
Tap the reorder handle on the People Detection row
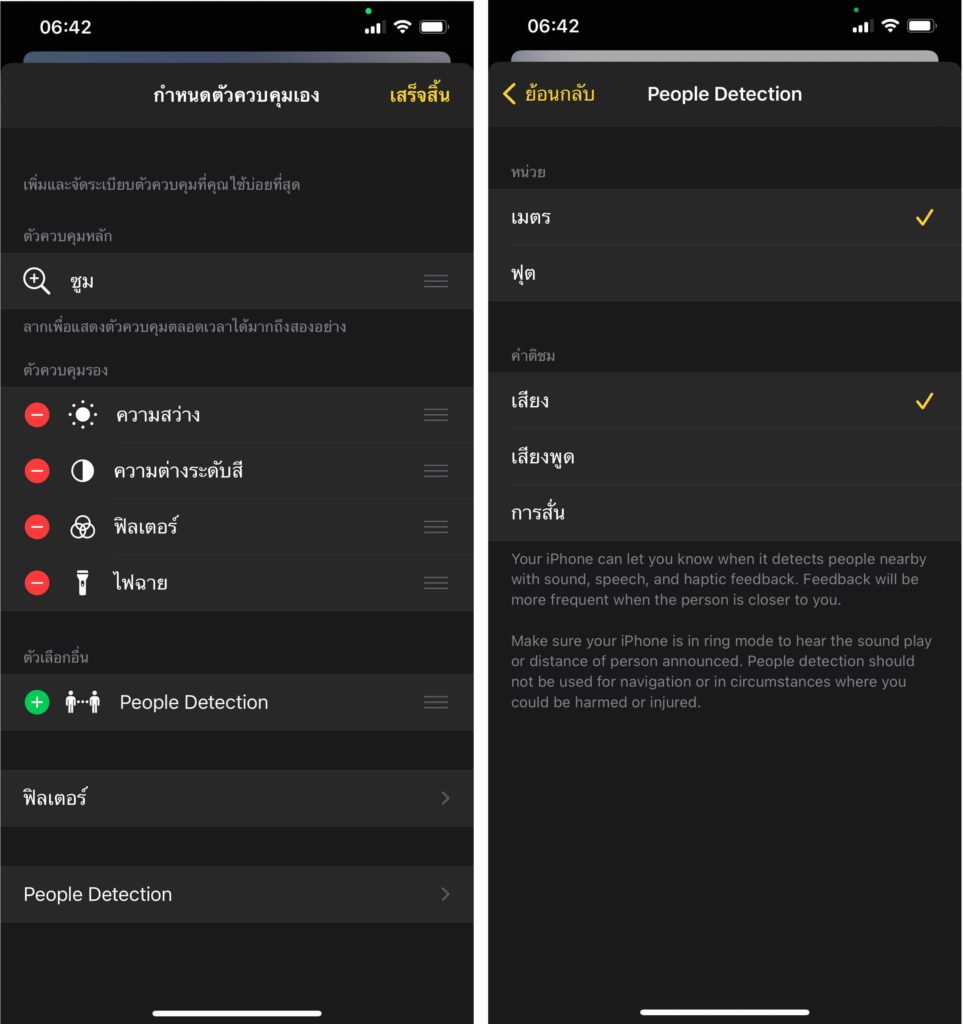(x=435, y=702)
